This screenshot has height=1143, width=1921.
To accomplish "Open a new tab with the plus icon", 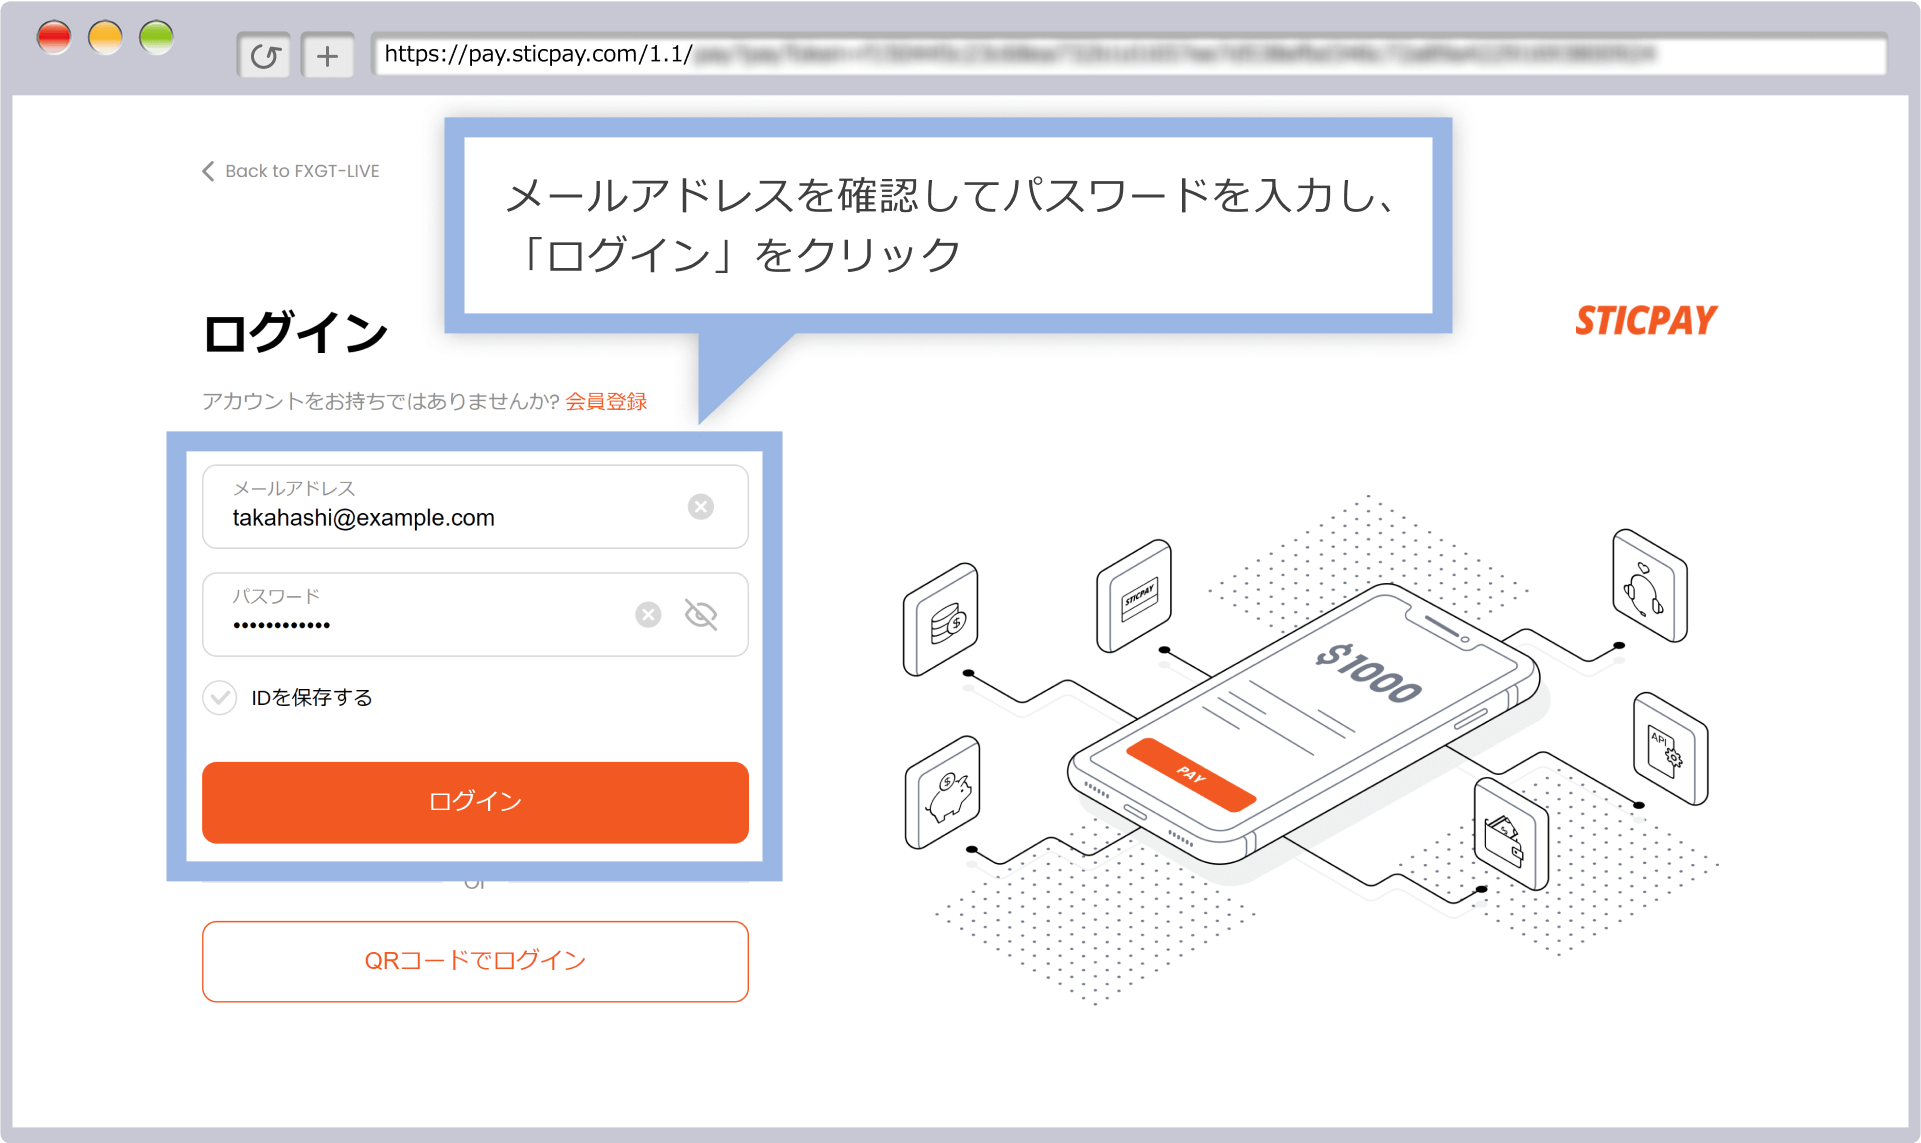I will [x=327, y=55].
